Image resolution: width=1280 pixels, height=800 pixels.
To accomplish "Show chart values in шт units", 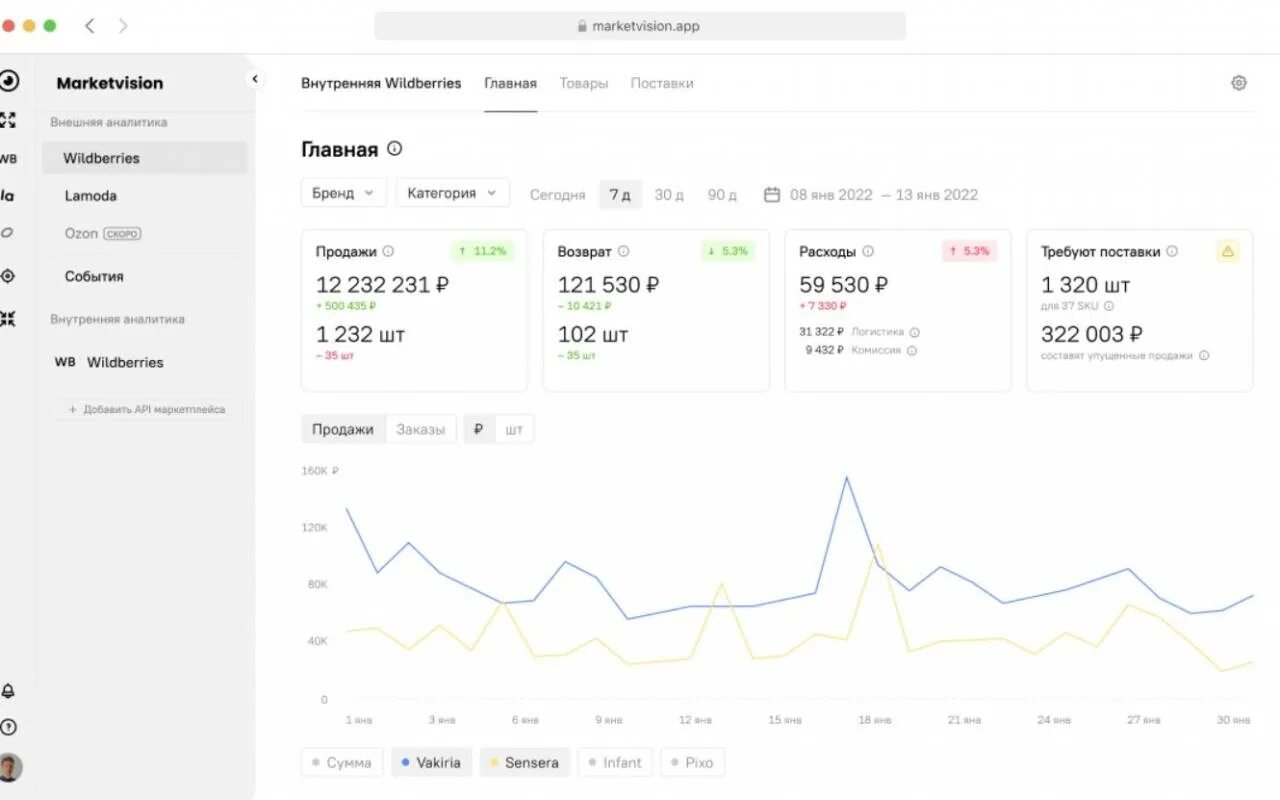I will [514, 429].
